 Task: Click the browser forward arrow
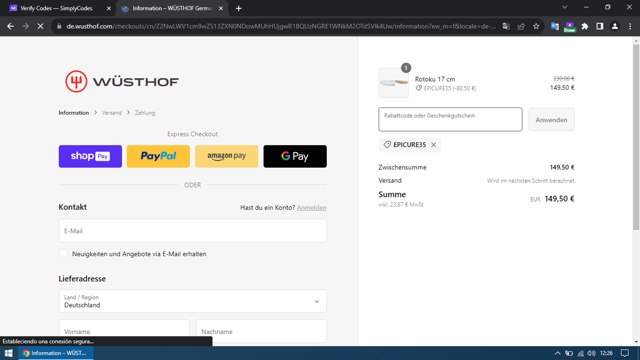coord(25,26)
